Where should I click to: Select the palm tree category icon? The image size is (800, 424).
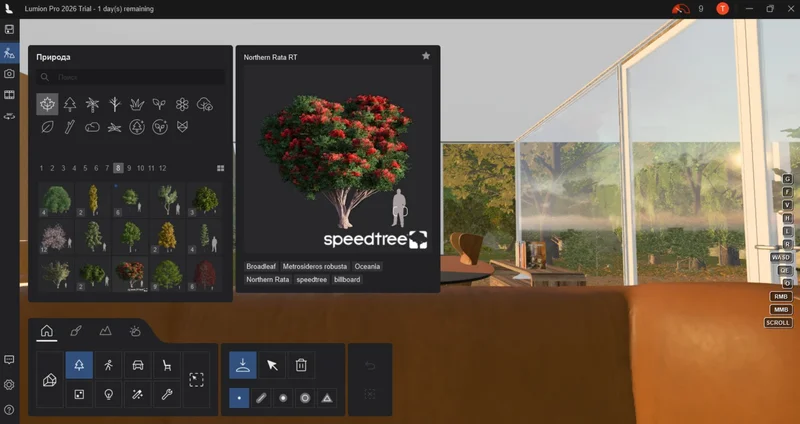point(92,105)
